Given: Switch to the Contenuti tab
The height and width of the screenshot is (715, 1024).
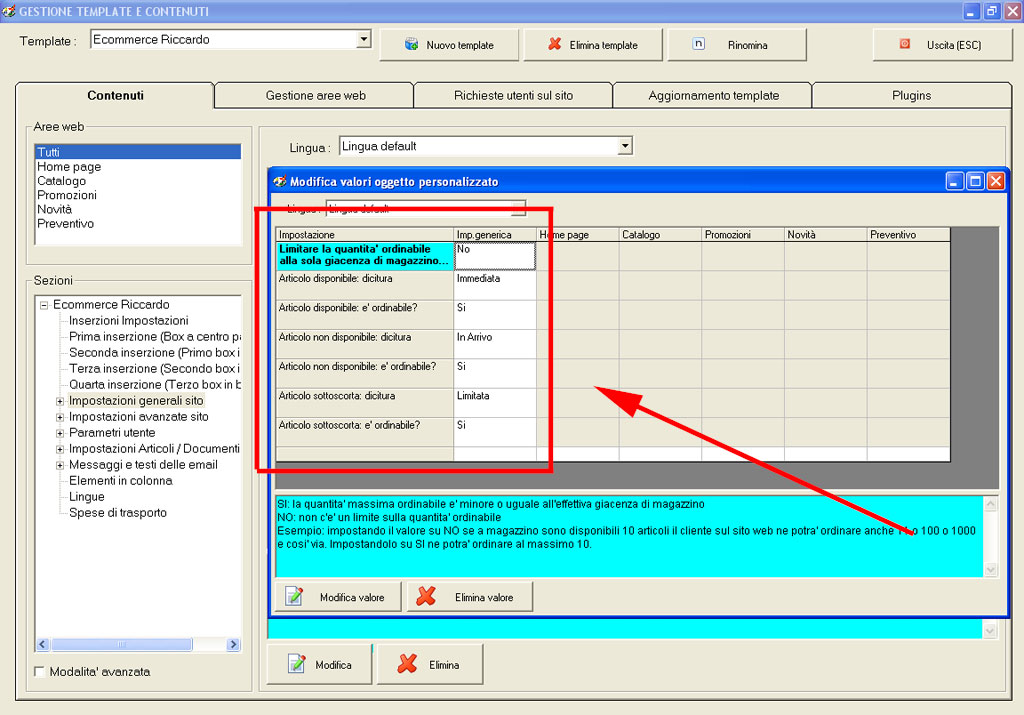Looking at the screenshot, I should [115, 95].
